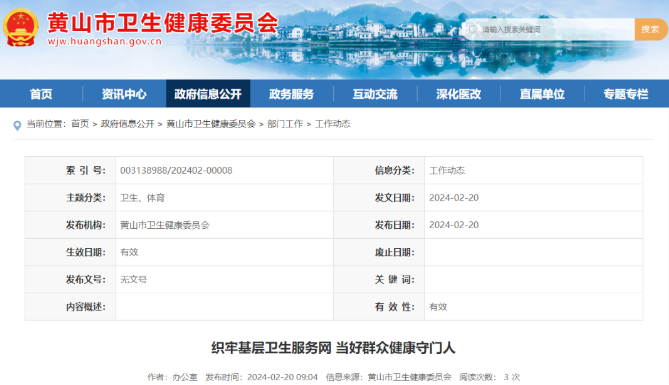Viewport: 669px width, 385px height.
Task: Click the 生效日期 label cell
Action: coord(70,252)
